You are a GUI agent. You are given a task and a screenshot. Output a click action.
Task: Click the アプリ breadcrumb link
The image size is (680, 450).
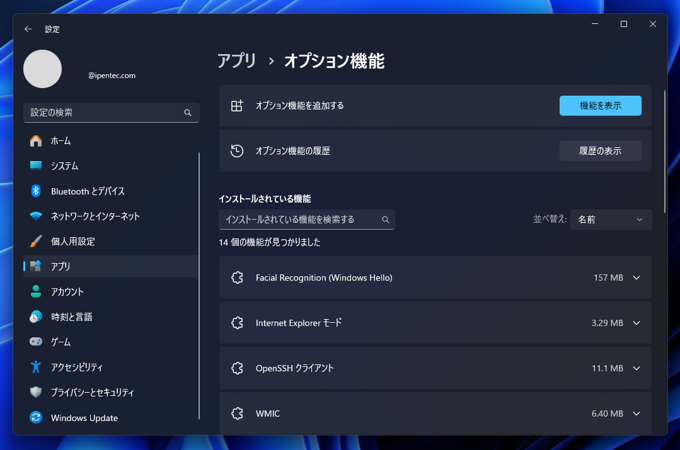(236, 61)
